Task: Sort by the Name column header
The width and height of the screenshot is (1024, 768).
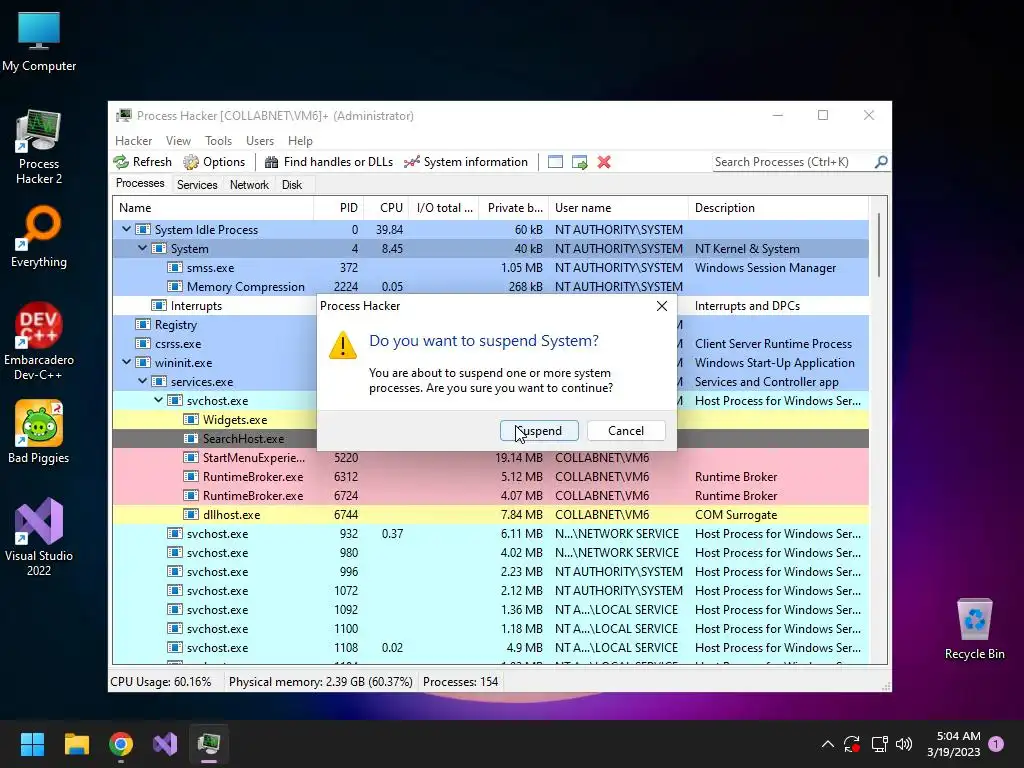Action: point(213,208)
